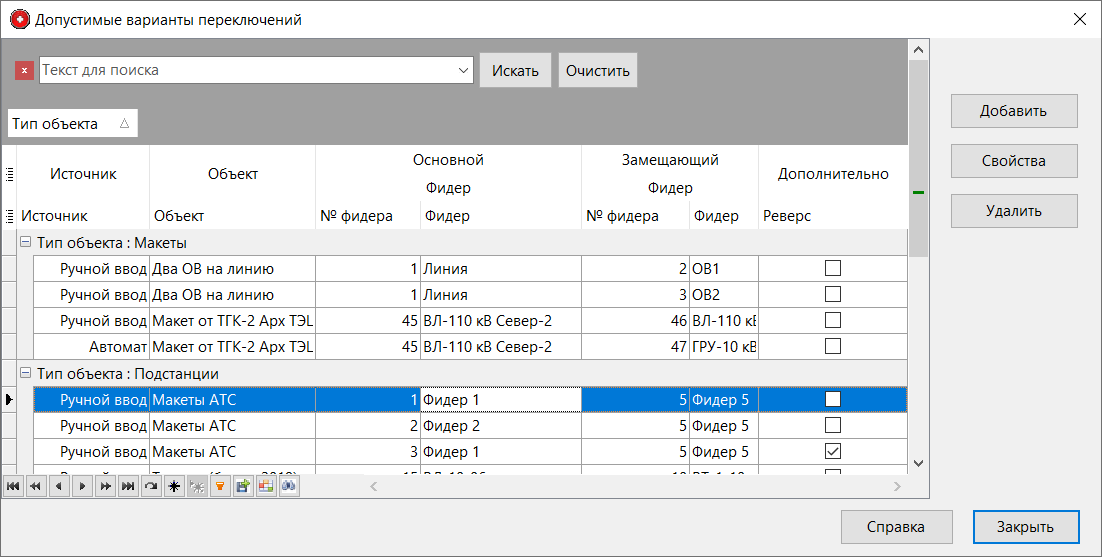The width and height of the screenshot is (1102, 557).
Task: Click the Тип объекта grouping header
Action: pos(71,124)
